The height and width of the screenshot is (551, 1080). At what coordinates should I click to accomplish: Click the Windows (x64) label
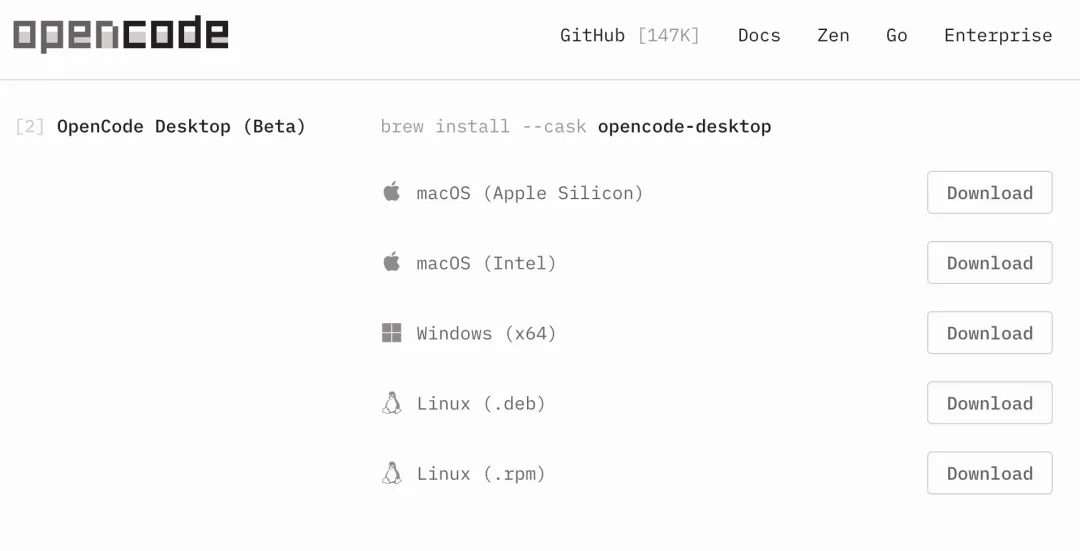click(486, 333)
